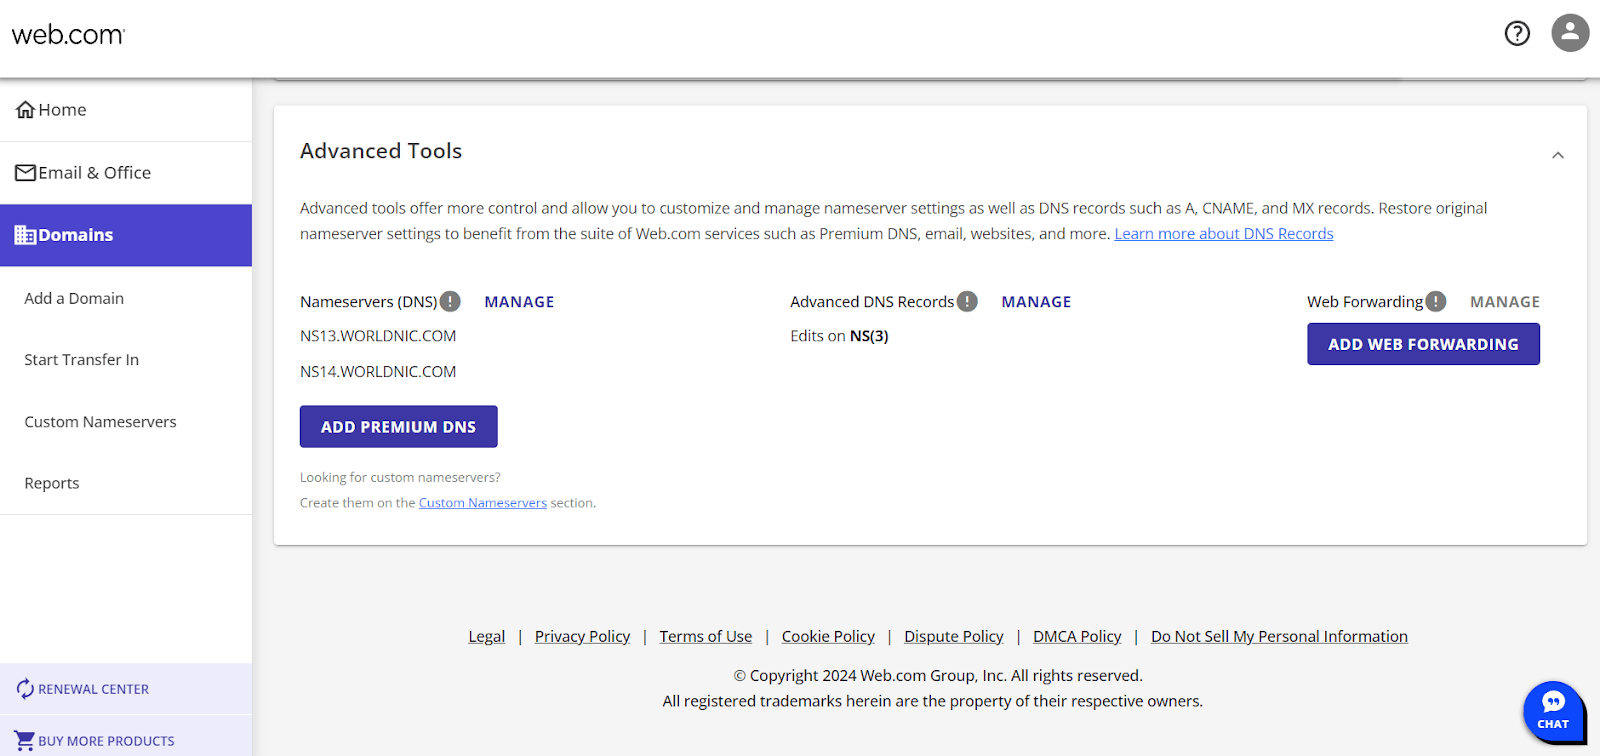
Task: Select NS13.WORLDNIC.COM nameserver text
Action: click(378, 336)
